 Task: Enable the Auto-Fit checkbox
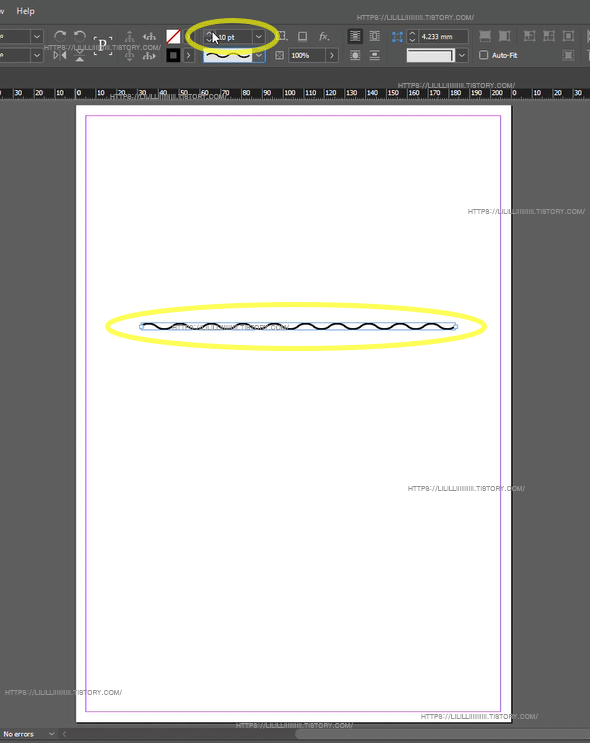(483, 55)
